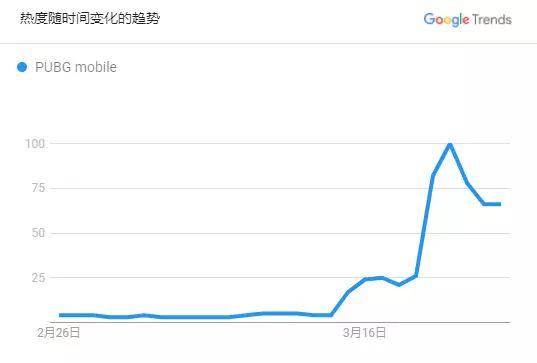Screen dimensions: 537x363
Task: Click the 2月26日 date label on axis
Action: 59,333
